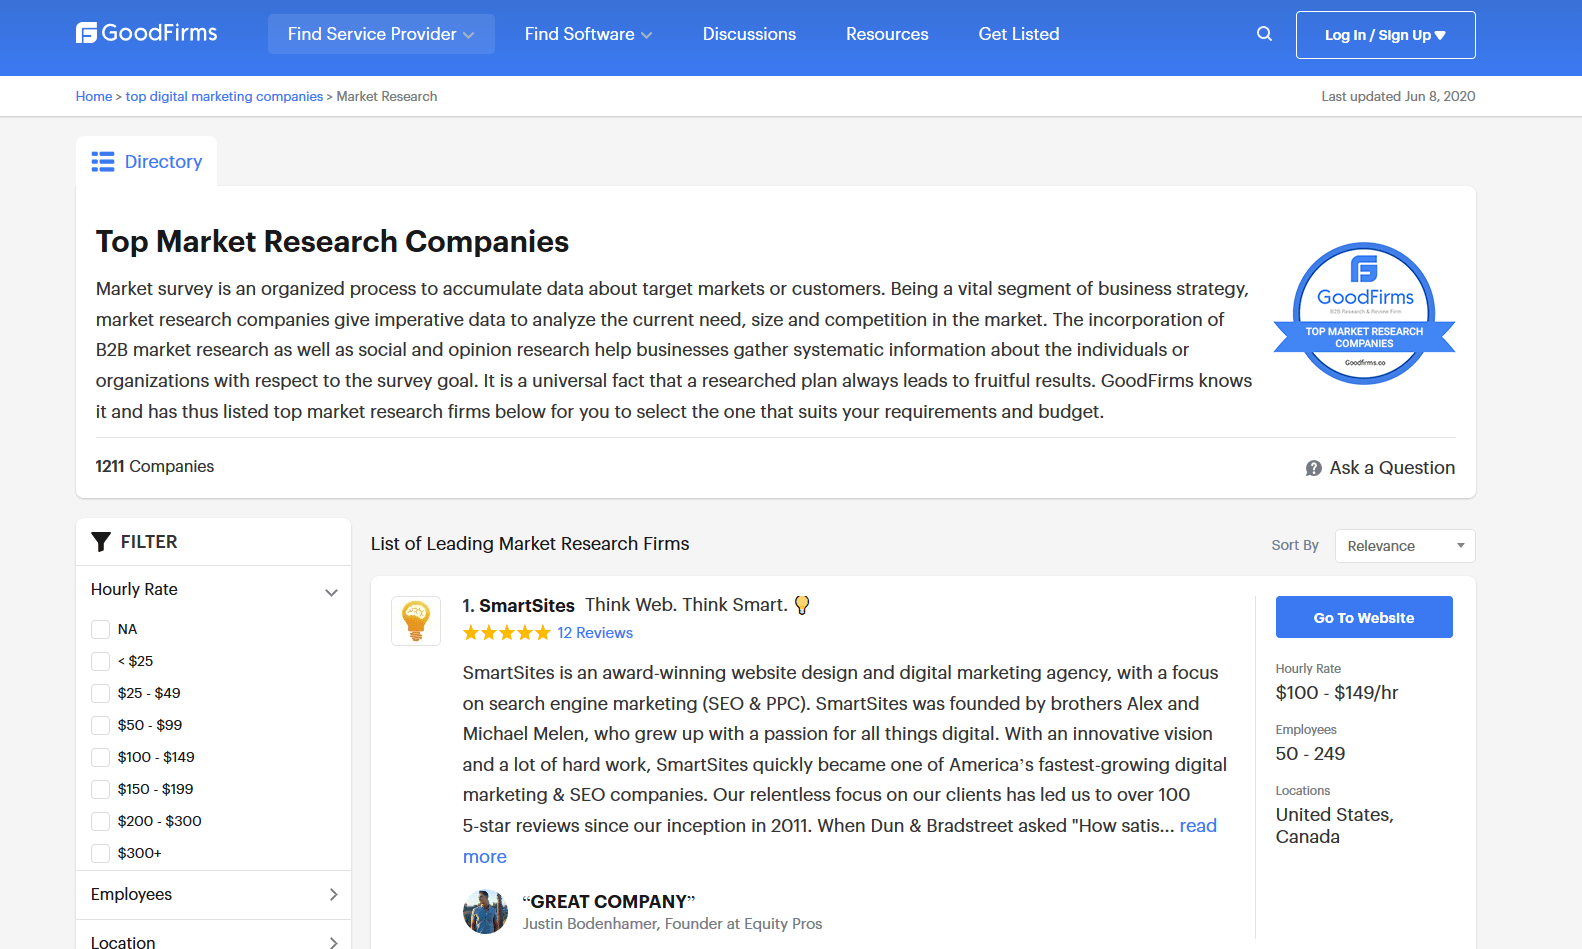This screenshot has height=949, width=1582.
Task: Click the lightbulb icon after SmartSites tagline
Action: coord(802,605)
